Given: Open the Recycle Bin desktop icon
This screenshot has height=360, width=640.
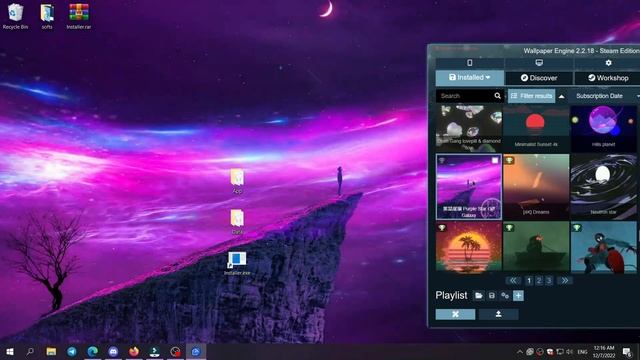Looking at the screenshot, I should coord(16,17).
